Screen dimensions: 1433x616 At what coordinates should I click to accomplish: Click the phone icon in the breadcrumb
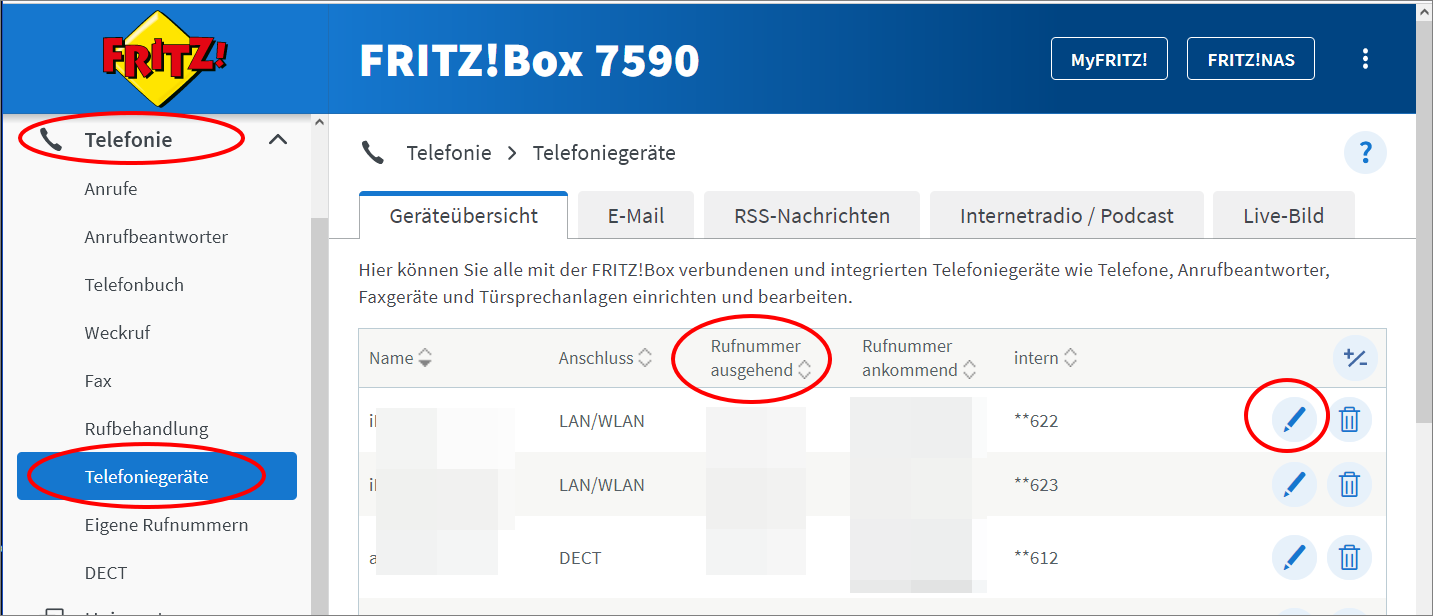click(x=373, y=153)
